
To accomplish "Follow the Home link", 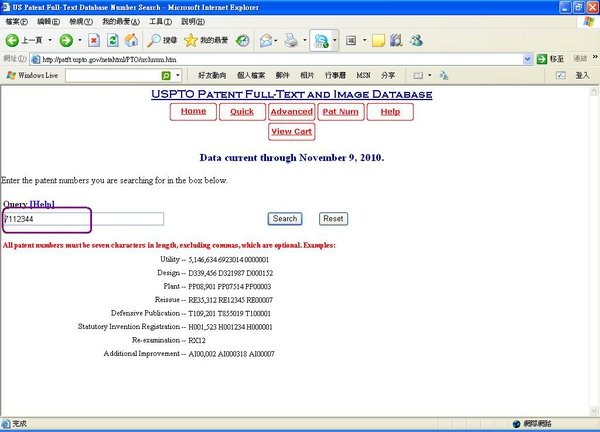I will coord(193,111).
